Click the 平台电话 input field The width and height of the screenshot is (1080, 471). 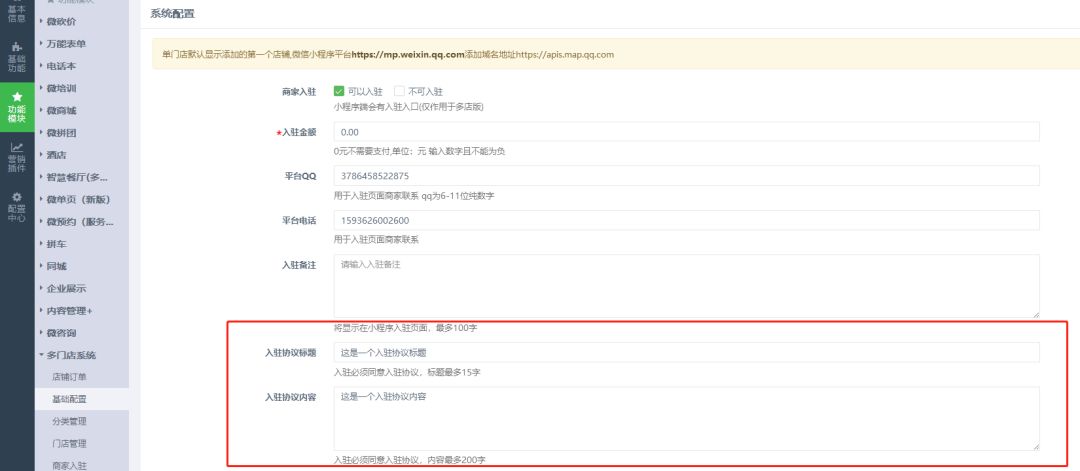[x=686, y=220]
